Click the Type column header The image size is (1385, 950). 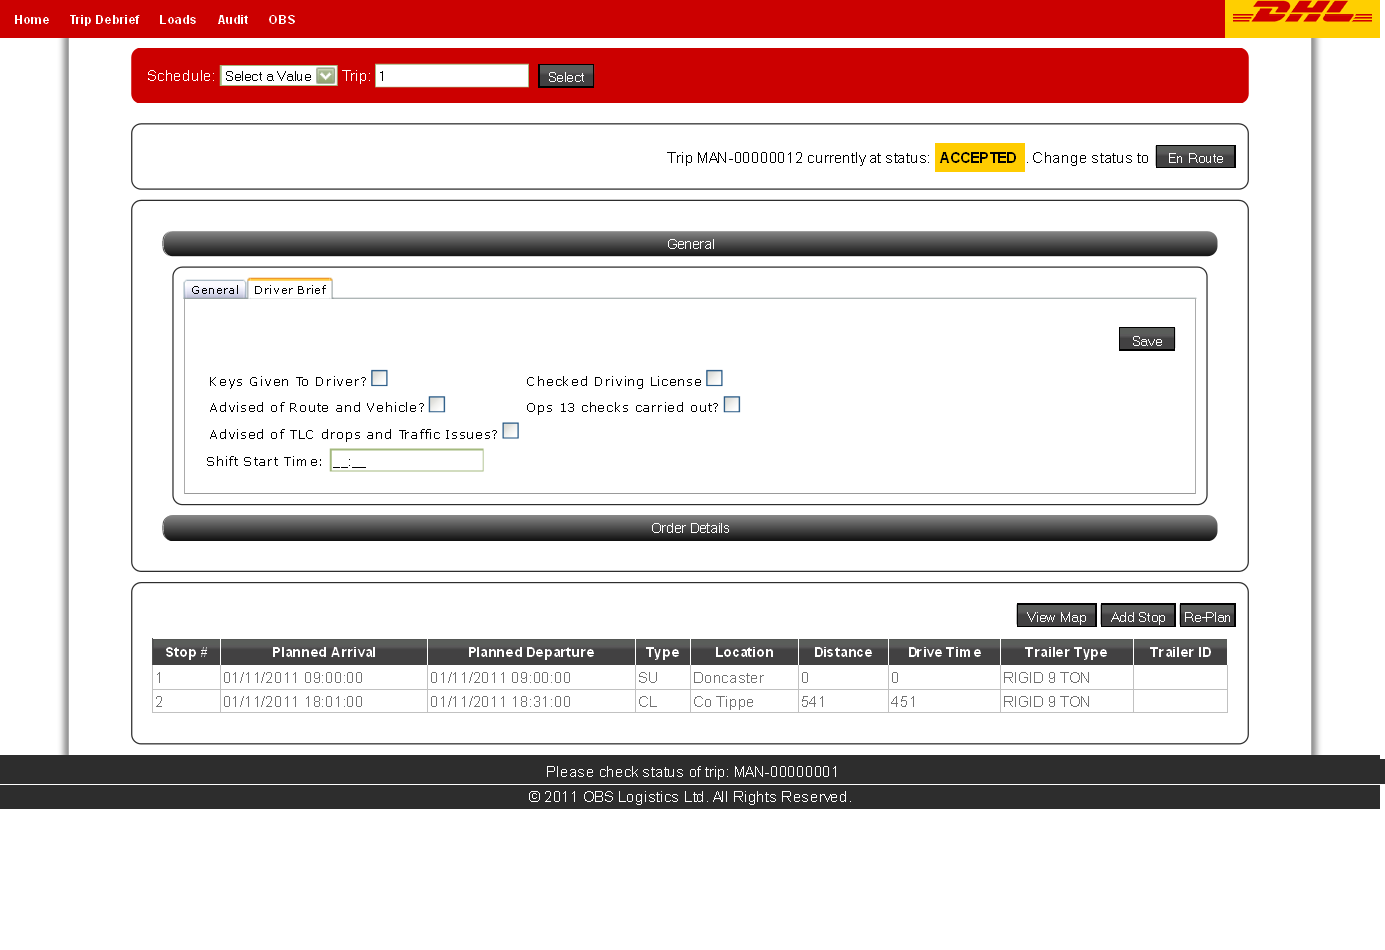coord(662,652)
